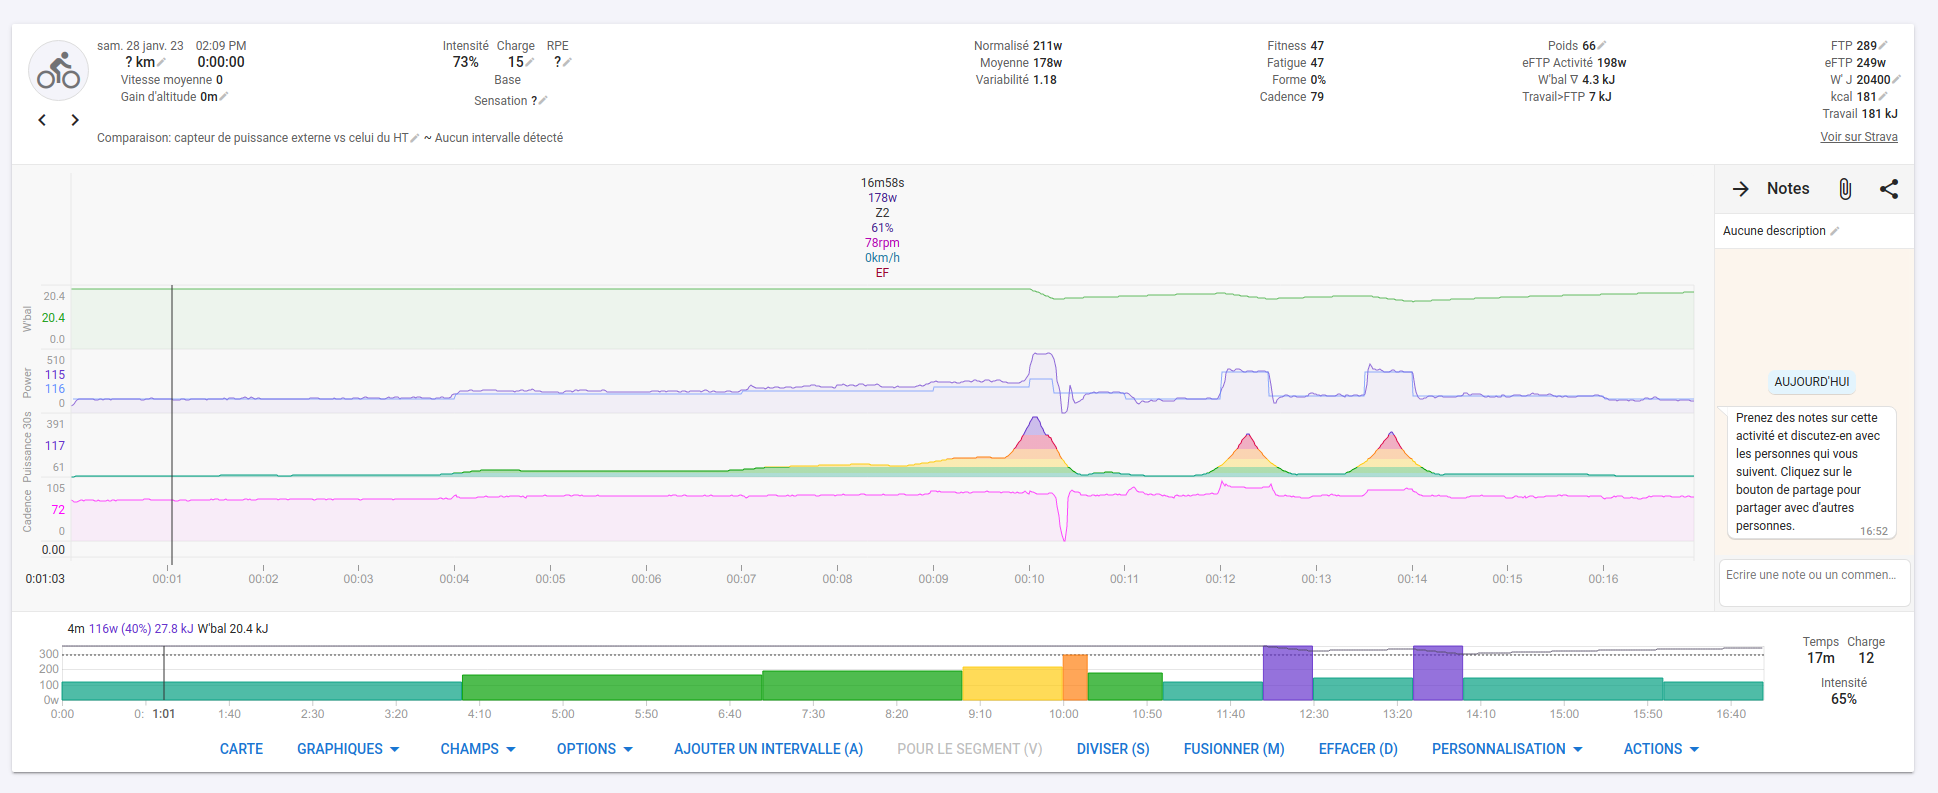Select the first purple interval block near 12:30
1938x793 pixels.
(1288, 673)
